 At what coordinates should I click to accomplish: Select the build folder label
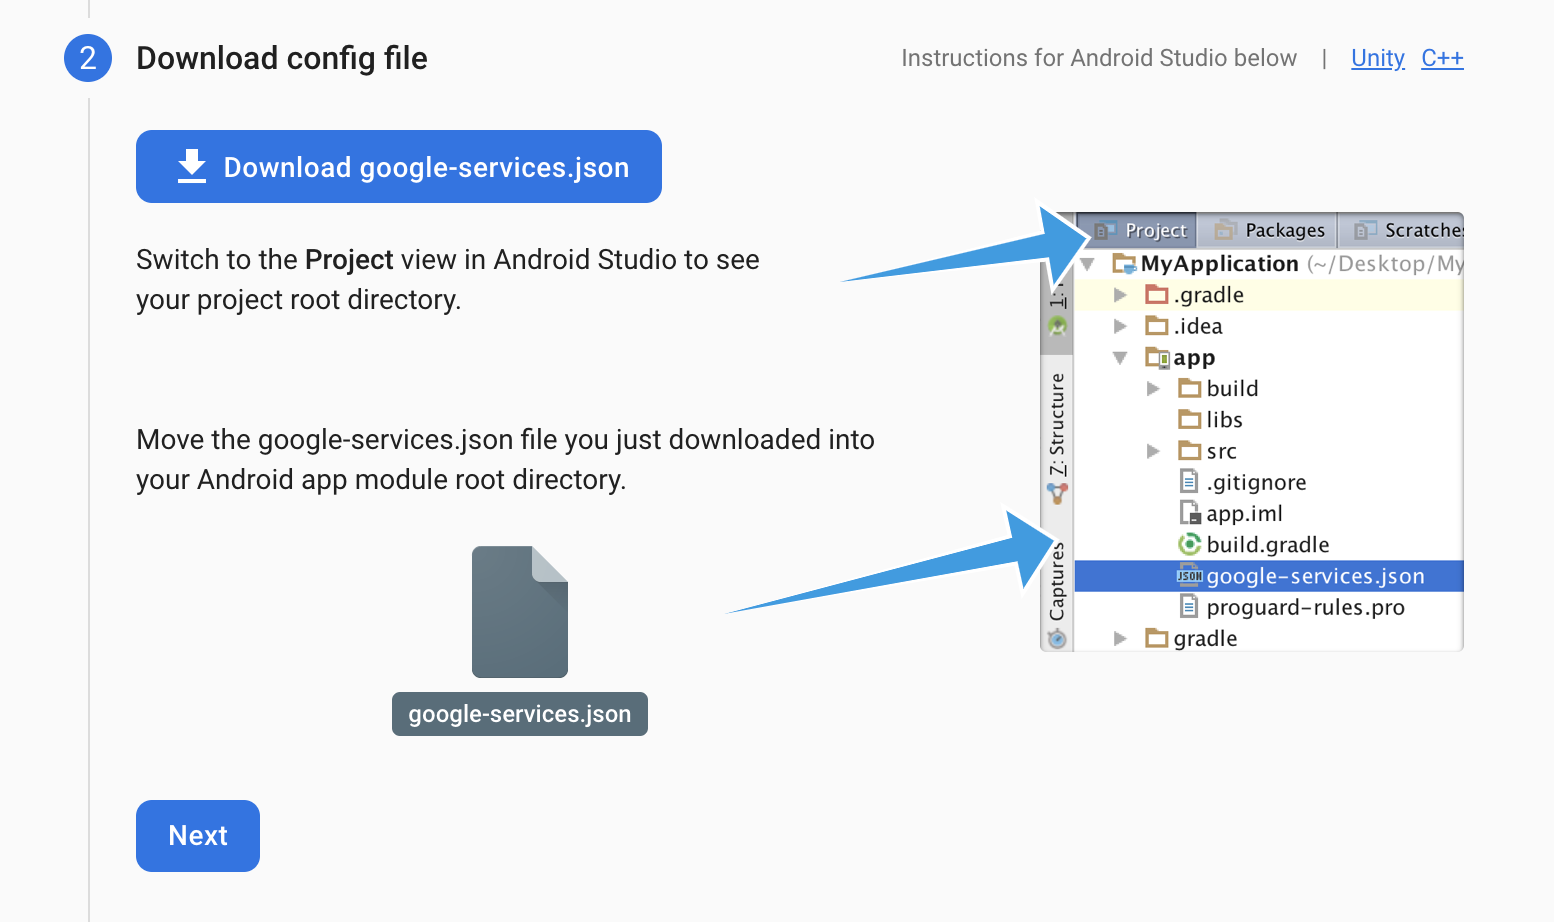[x=1232, y=388]
